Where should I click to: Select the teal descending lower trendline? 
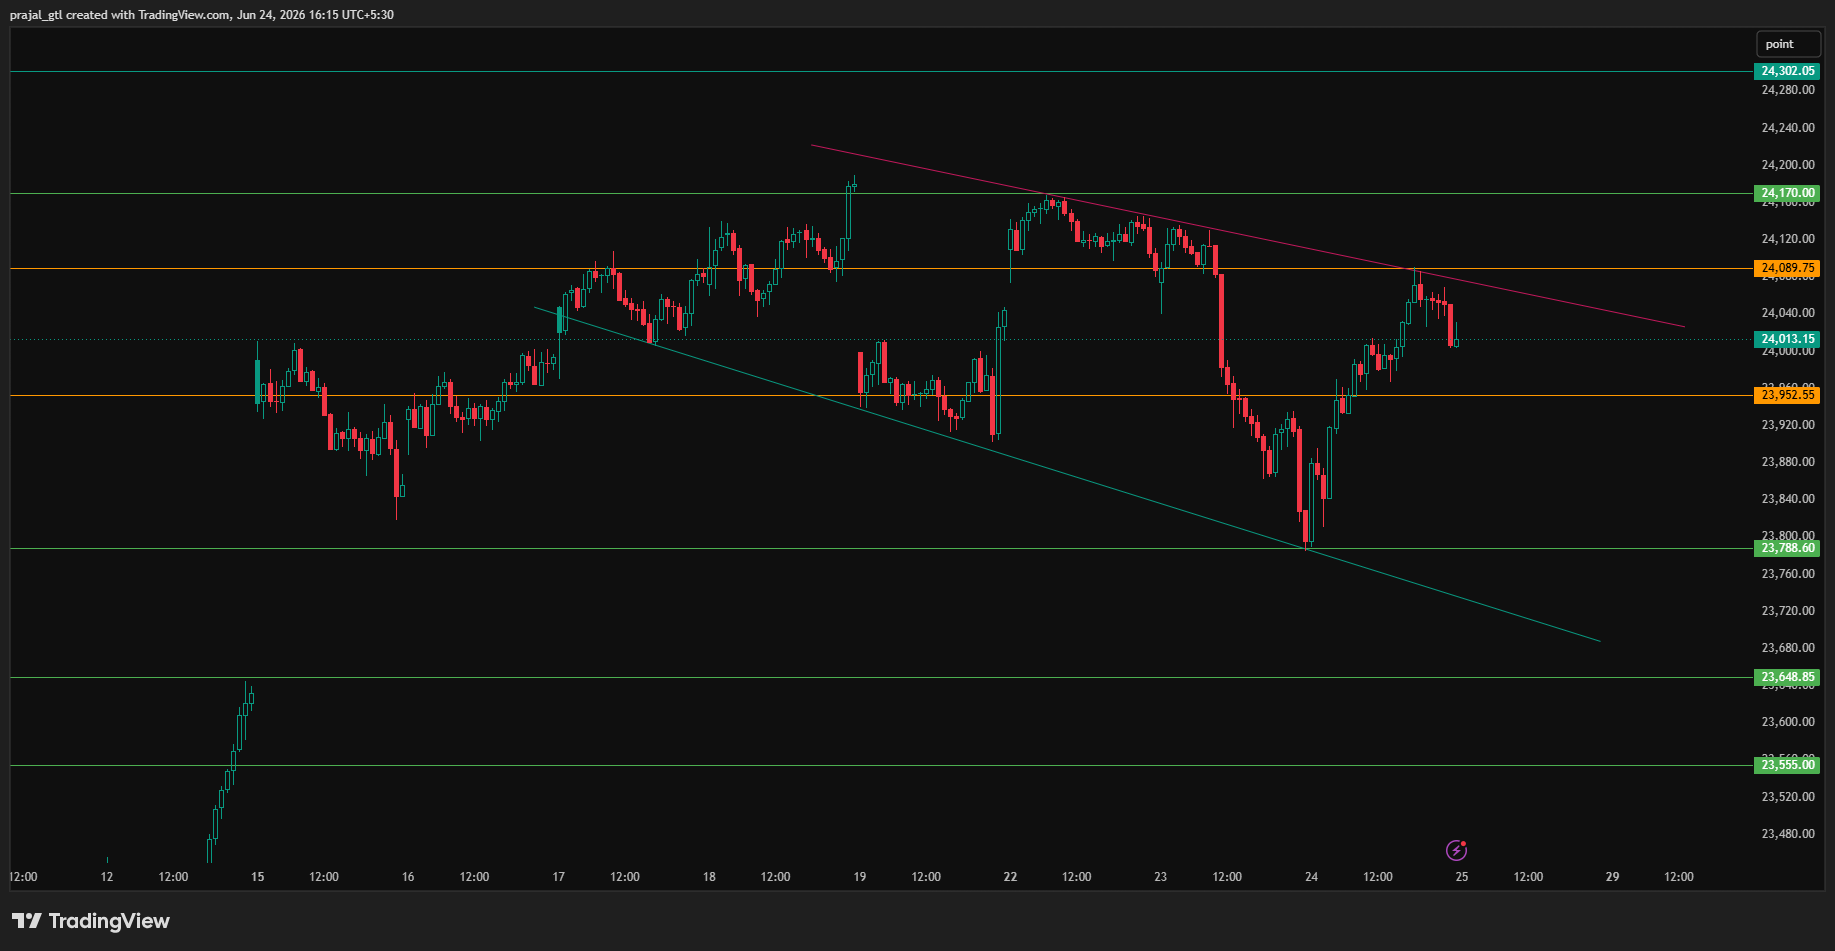(1067, 474)
